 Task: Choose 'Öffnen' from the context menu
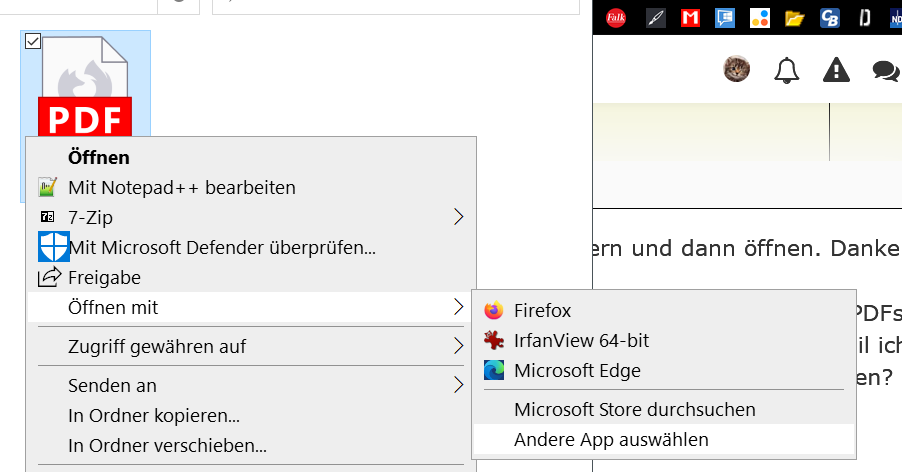[x=99, y=157]
